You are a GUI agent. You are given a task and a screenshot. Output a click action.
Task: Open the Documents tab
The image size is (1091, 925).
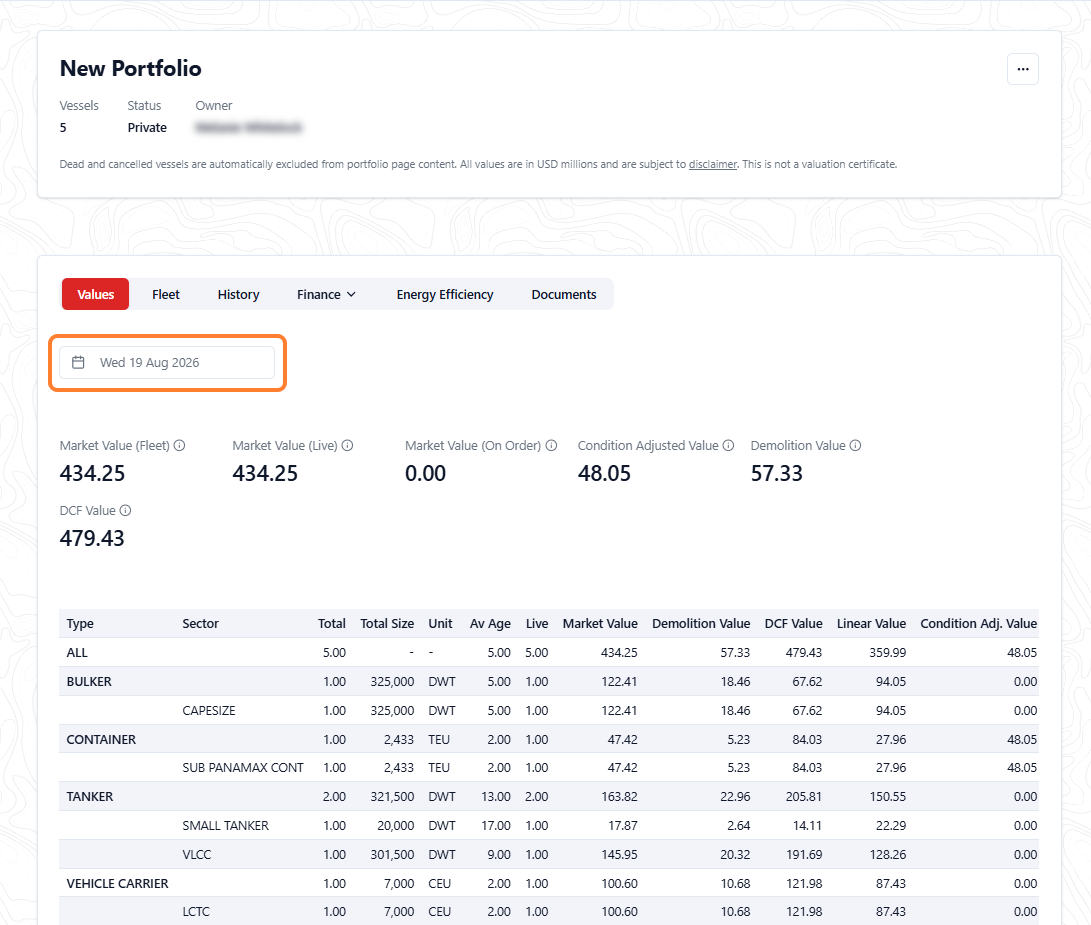(564, 294)
